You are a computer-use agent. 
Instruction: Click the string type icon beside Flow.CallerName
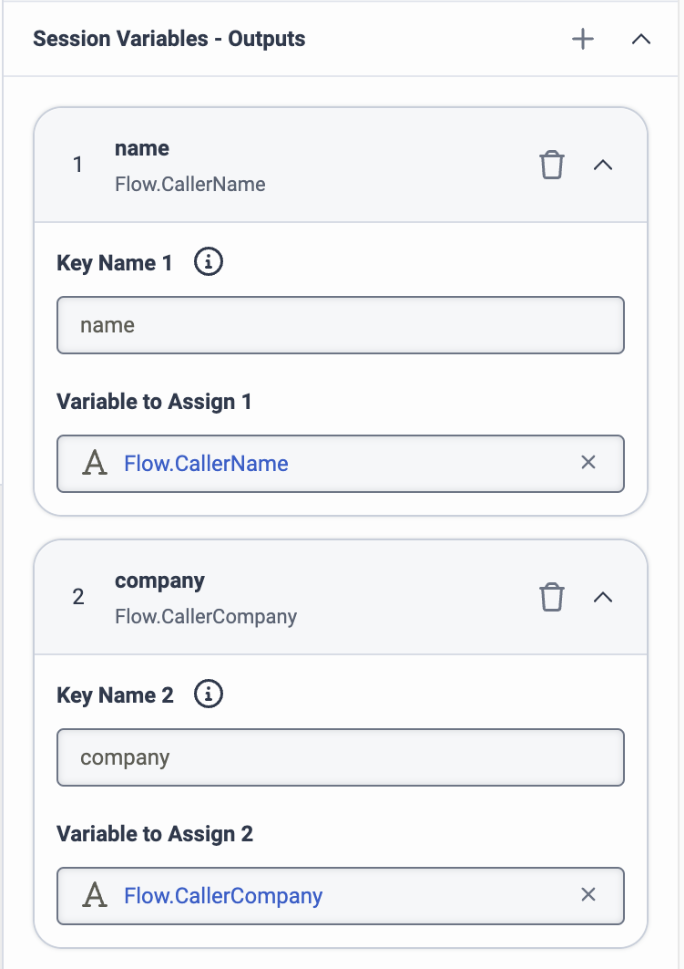click(x=95, y=463)
